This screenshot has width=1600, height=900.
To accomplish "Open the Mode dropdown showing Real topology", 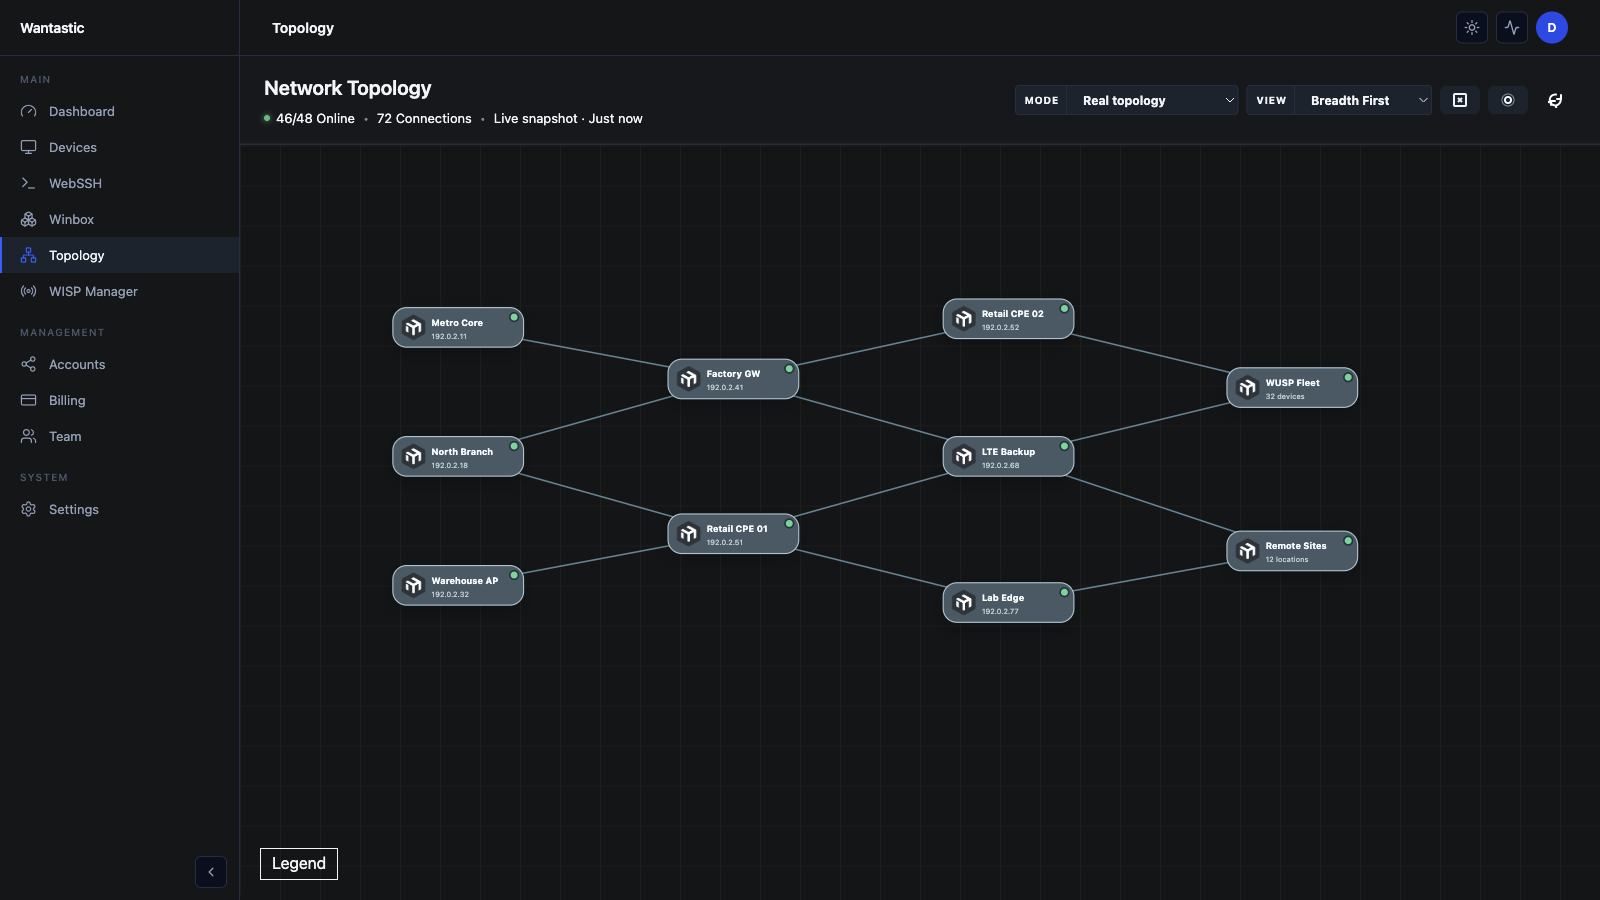I will click(x=1127, y=100).
